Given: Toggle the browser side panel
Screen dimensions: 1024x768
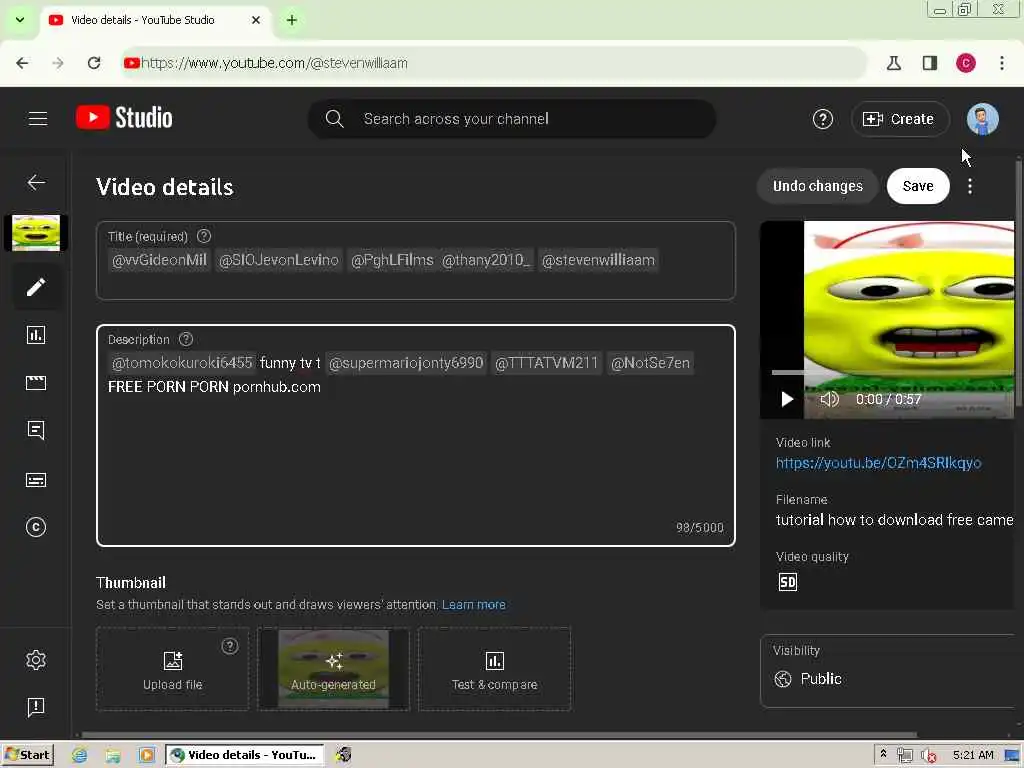Looking at the screenshot, I should 930,63.
